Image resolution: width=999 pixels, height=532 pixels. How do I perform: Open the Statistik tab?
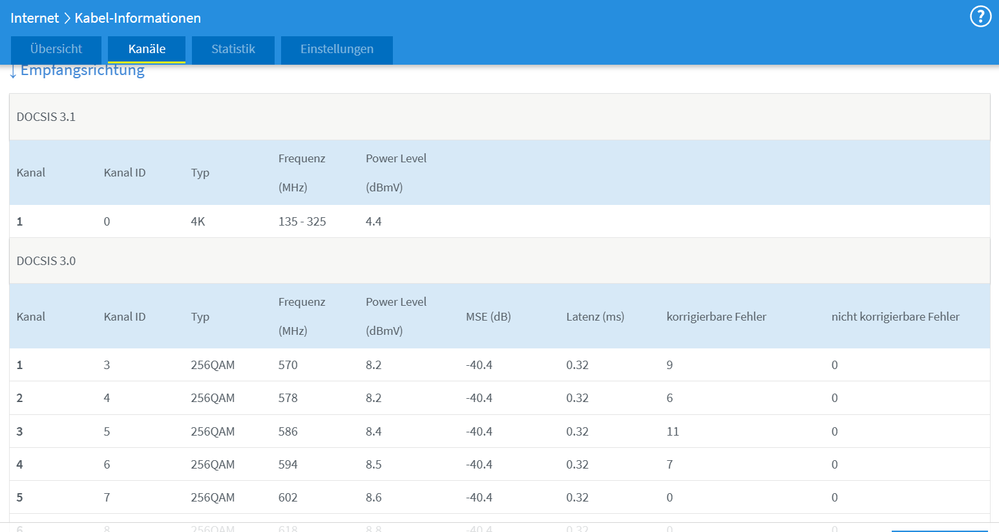click(x=233, y=49)
